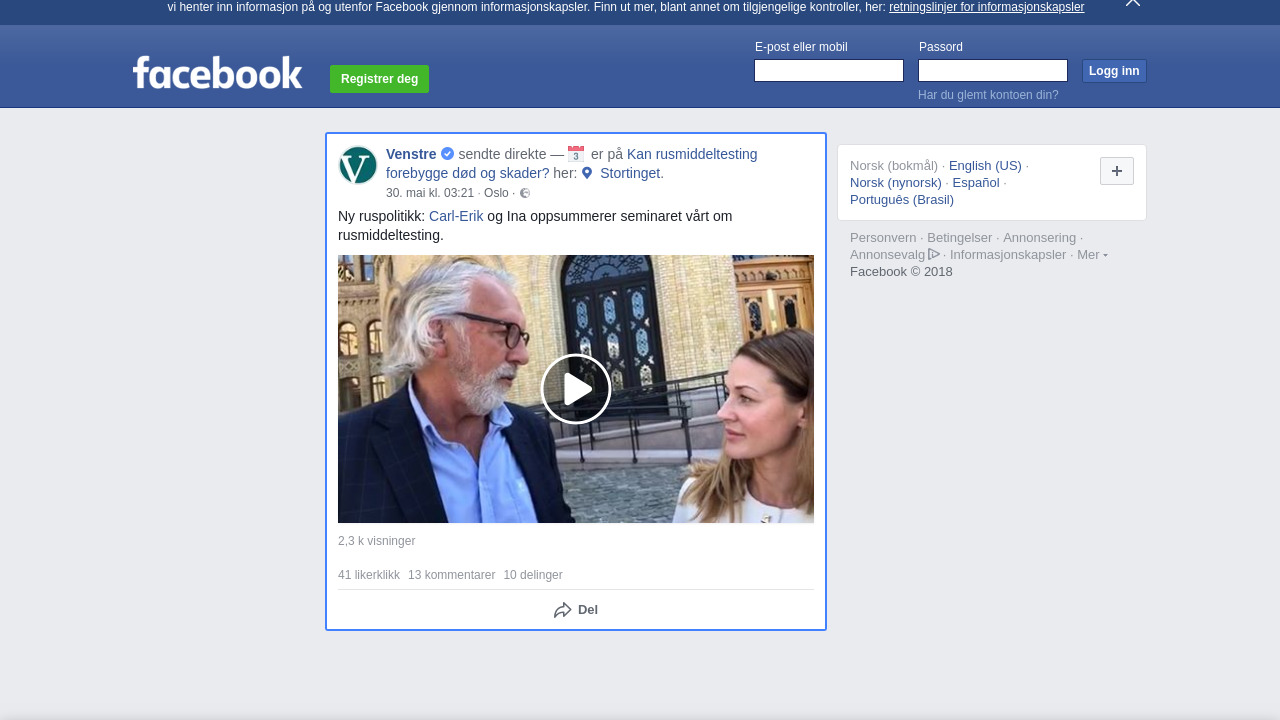Click the Facebook © 2018 text
Screen dimensions: 1280x720
[901, 272]
